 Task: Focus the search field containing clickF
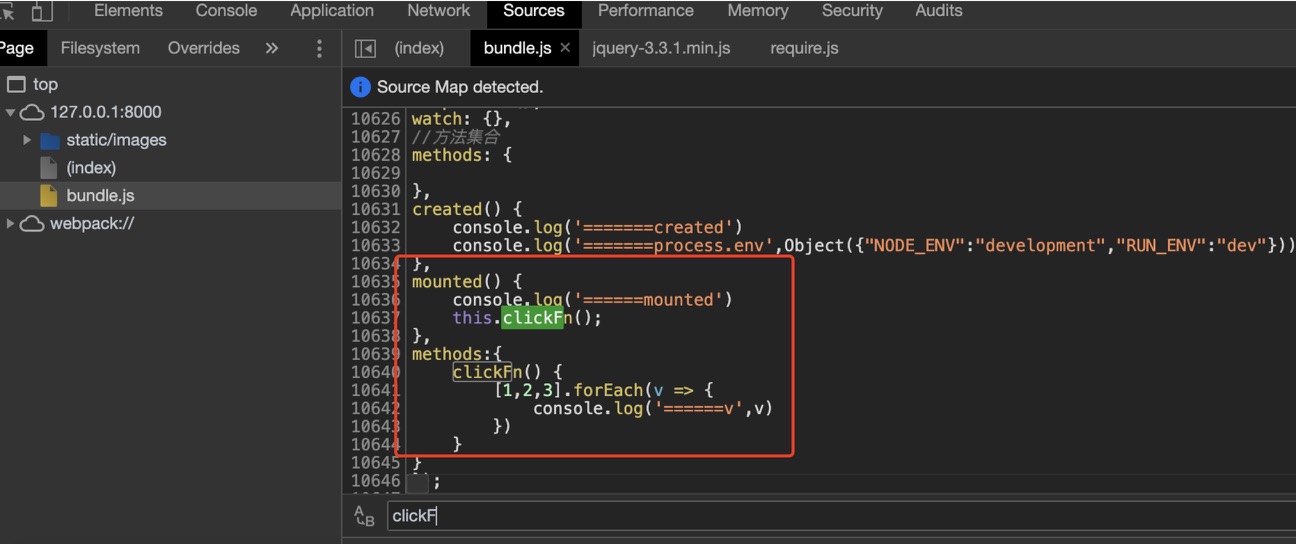(800, 516)
